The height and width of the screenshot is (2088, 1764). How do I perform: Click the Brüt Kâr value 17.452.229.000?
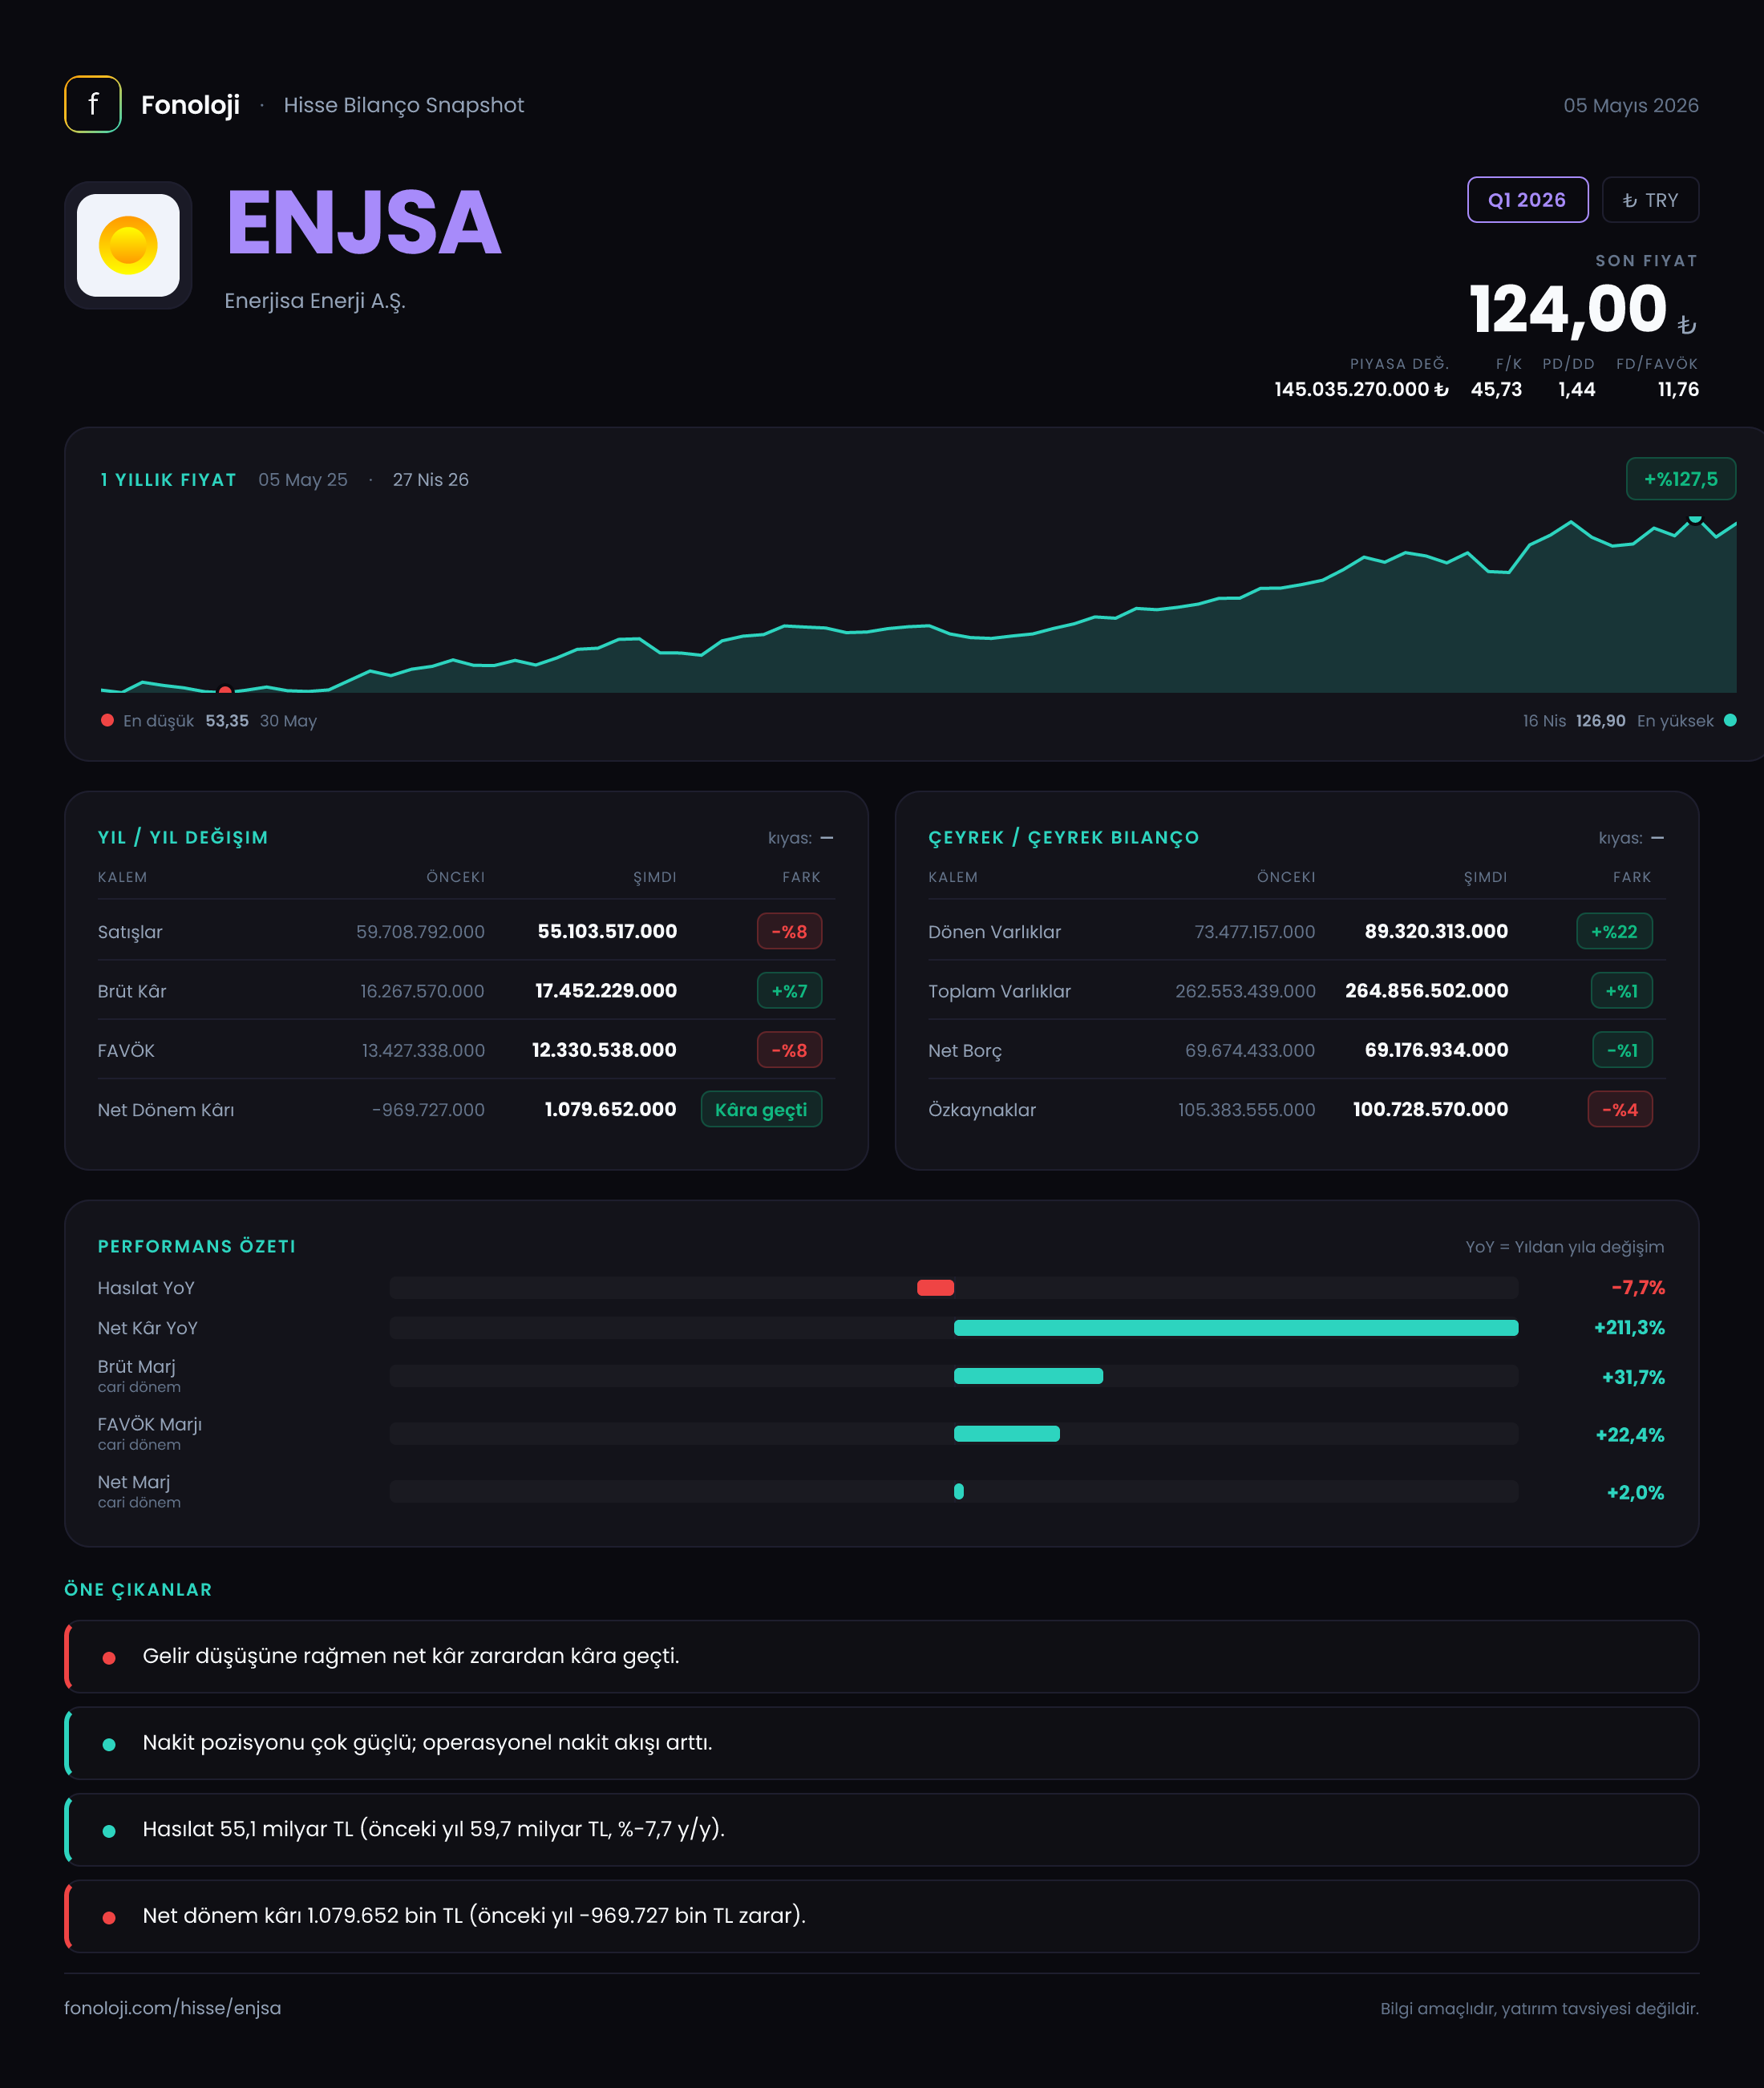[x=606, y=990]
